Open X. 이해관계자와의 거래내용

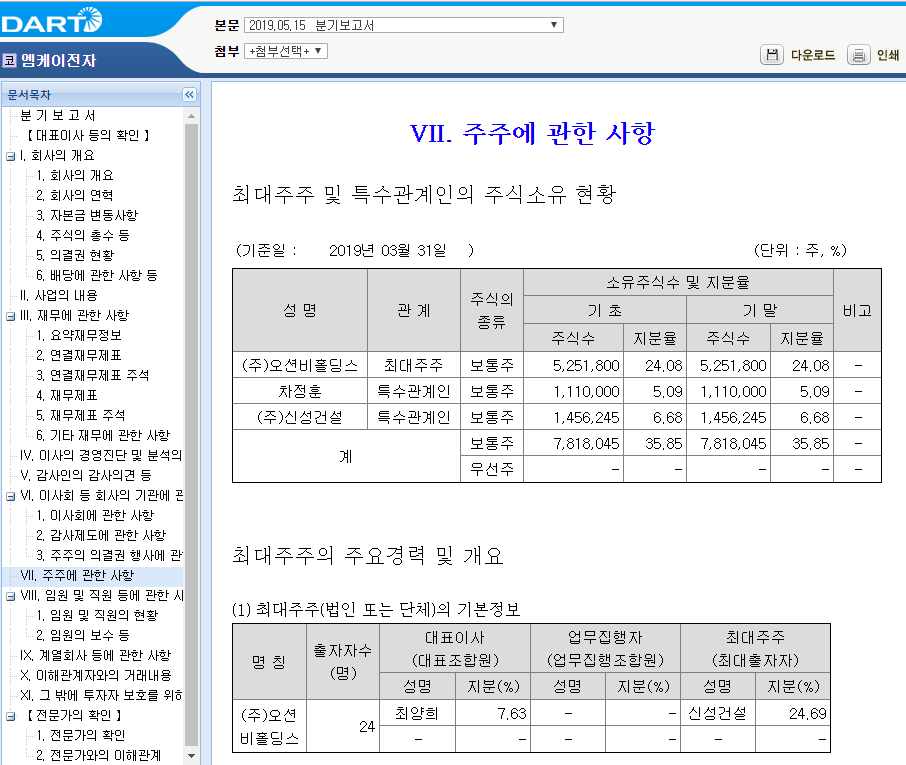tap(96, 675)
